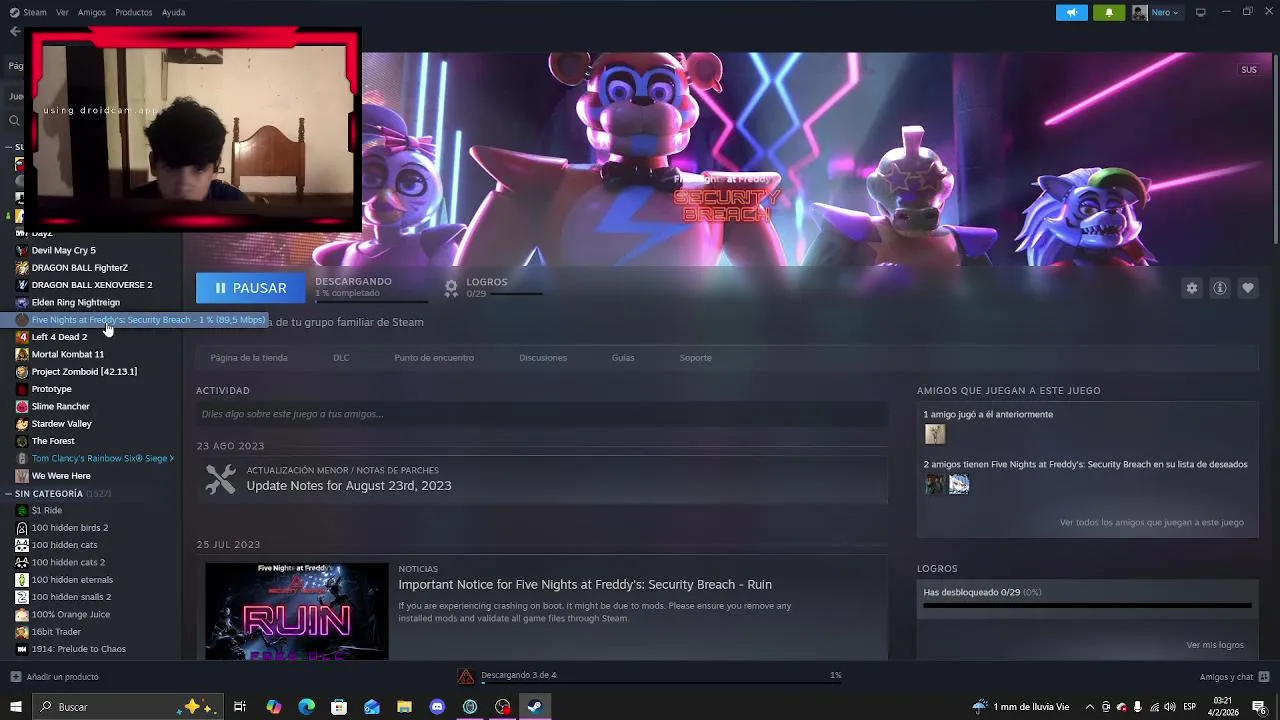Select DRAGON BALL XENOVERSE 2 in library
Image resolution: width=1280 pixels, height=720 pixels.
91,285
